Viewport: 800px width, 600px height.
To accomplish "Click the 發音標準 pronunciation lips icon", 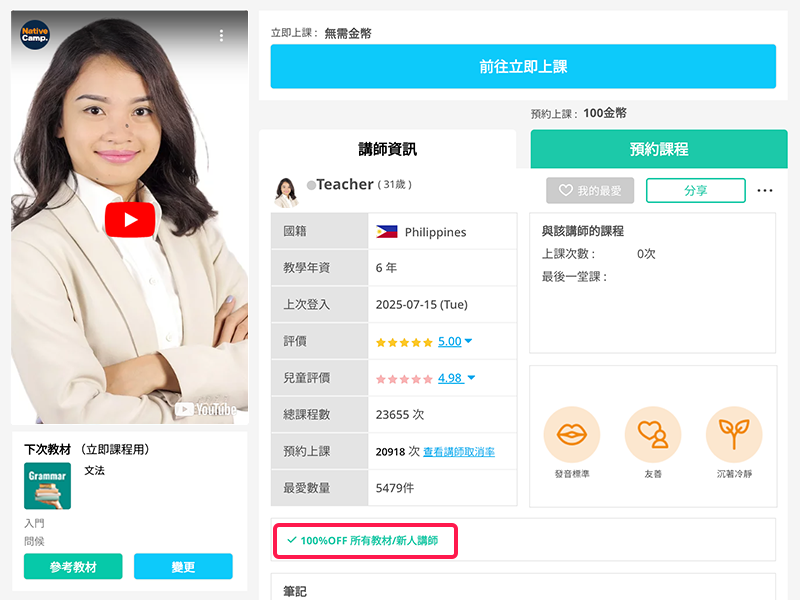I will (x=571, y=434).
